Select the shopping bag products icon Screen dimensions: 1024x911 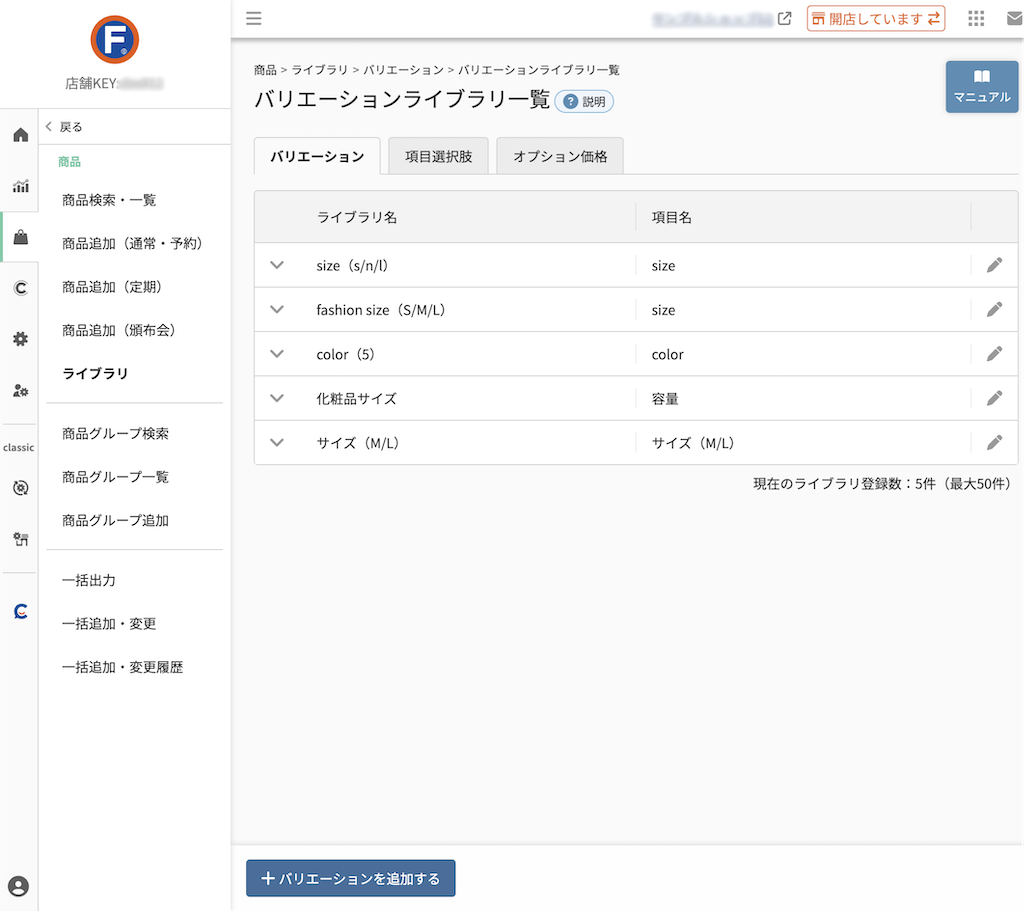[x=21, y=237]
